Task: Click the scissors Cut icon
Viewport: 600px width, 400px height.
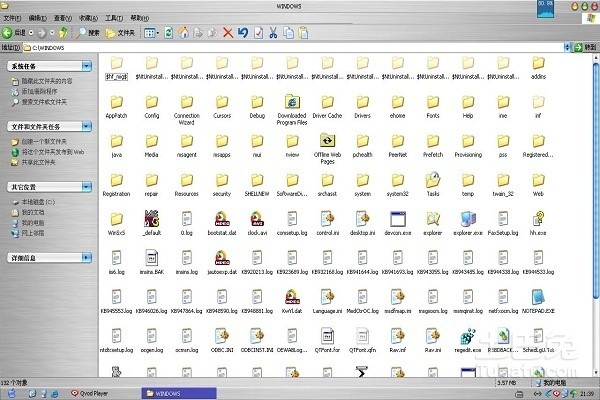Action: (273, 33)
